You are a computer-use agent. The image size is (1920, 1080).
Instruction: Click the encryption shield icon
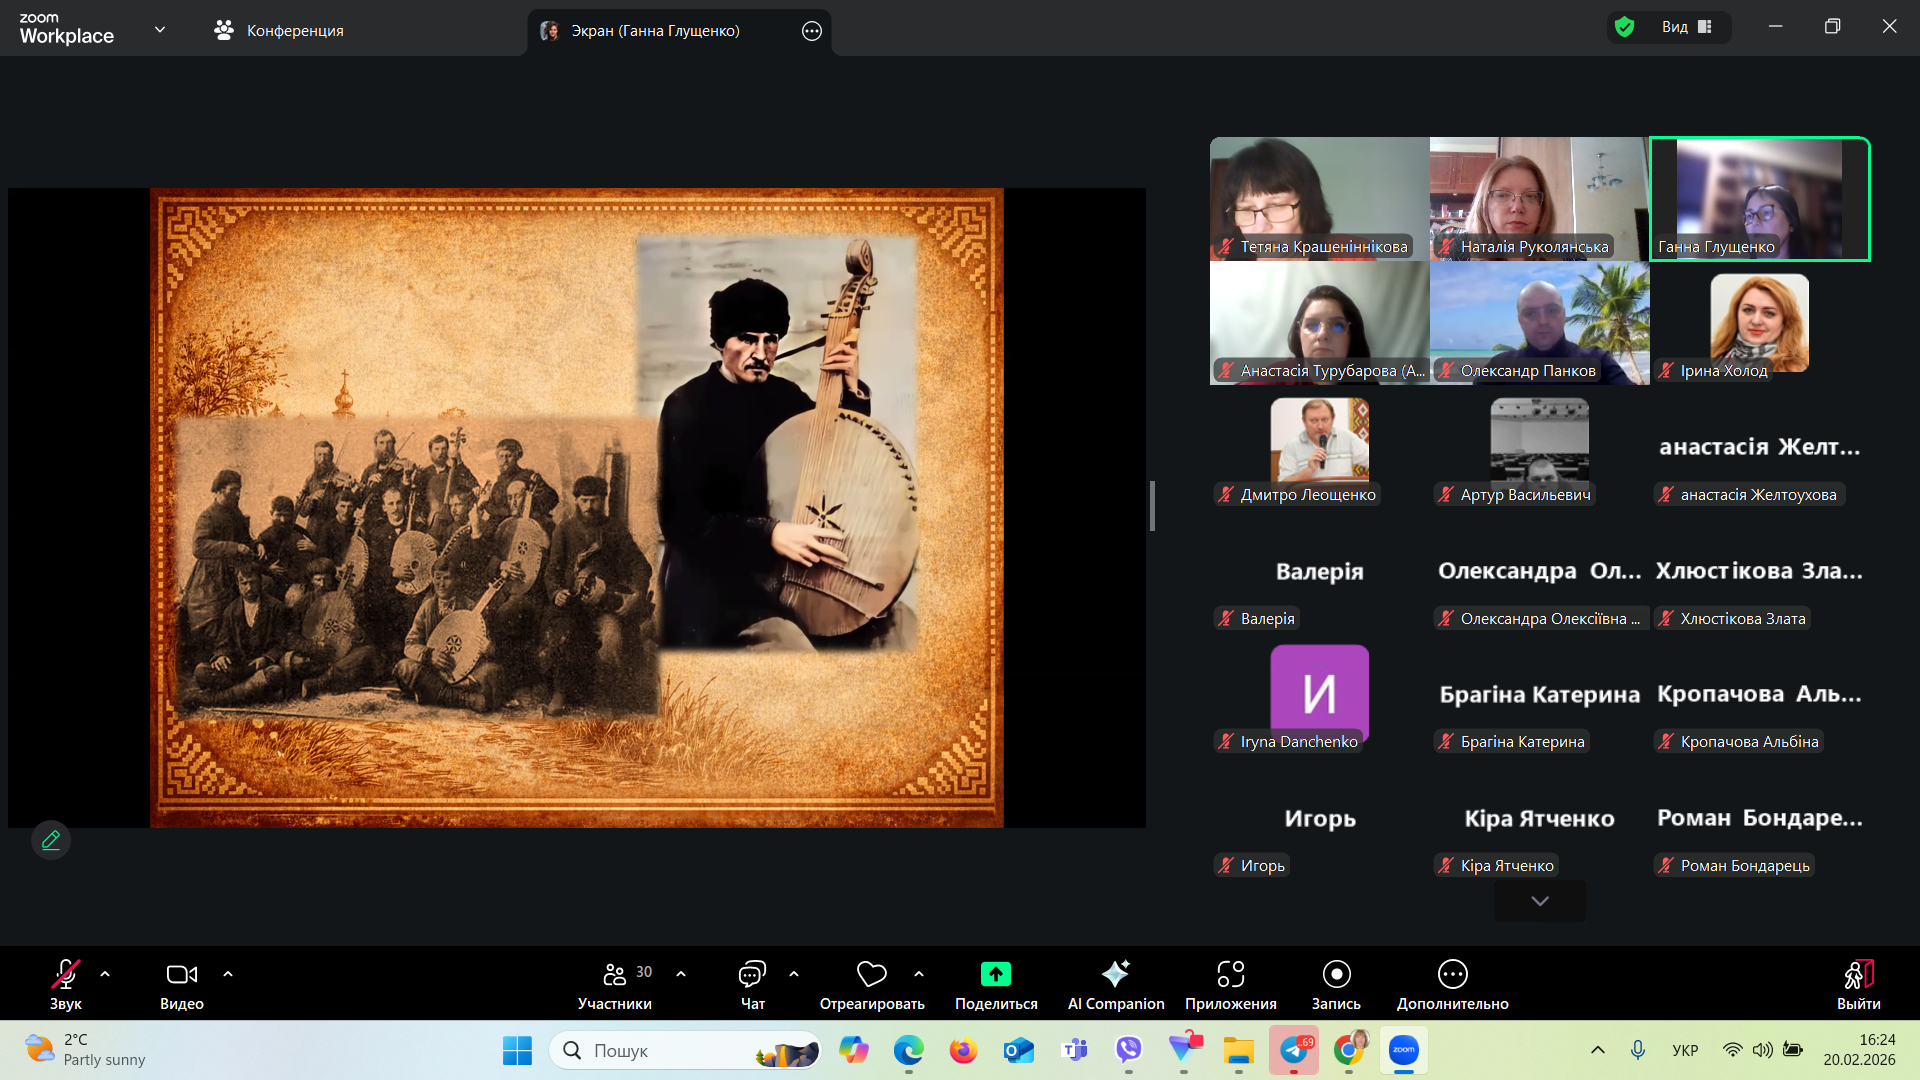coord(1625,27)
